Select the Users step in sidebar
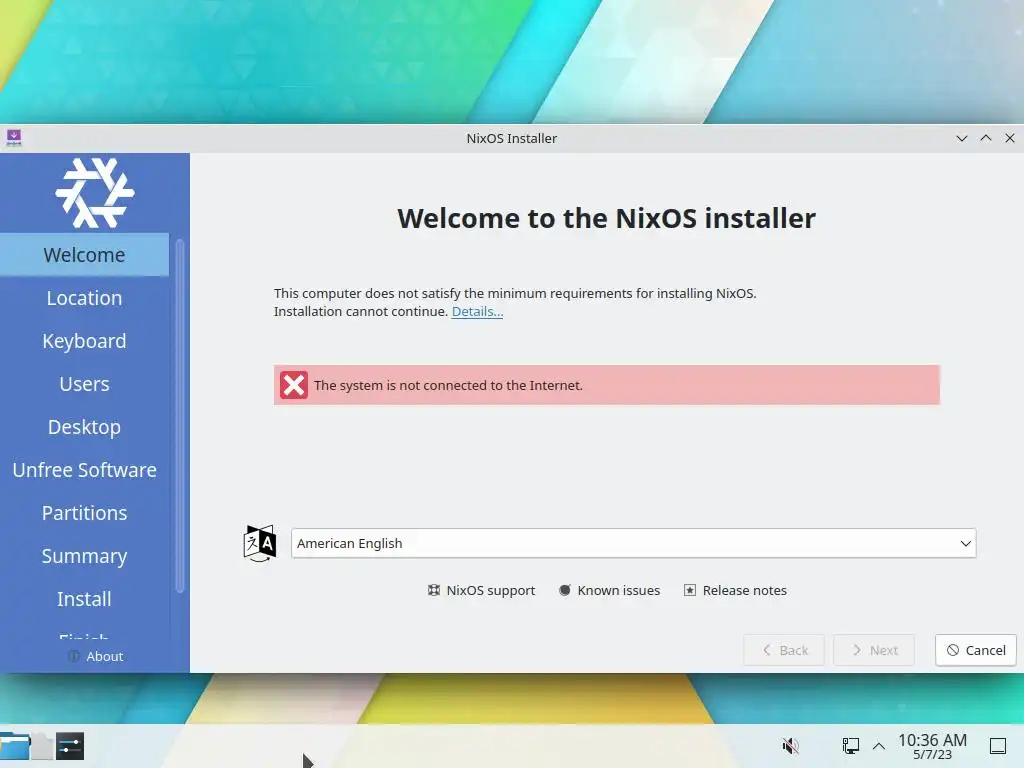This screenshot has width=1024, height=768. click(x=84, y=384)
